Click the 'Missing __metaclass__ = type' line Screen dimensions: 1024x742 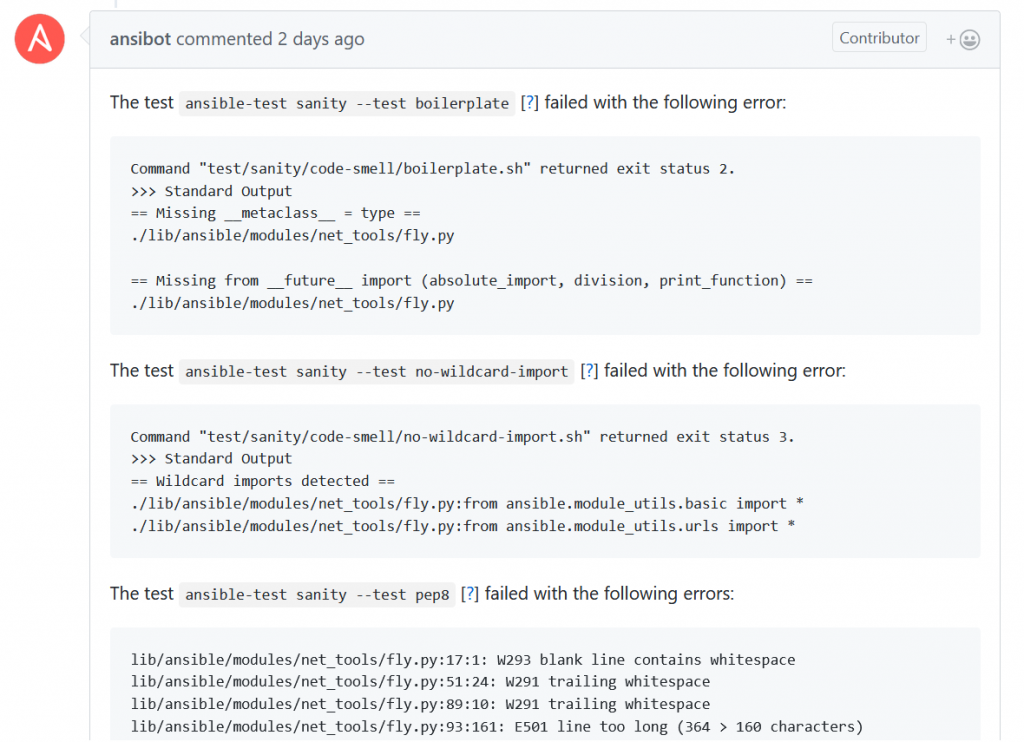pos(276,213)
